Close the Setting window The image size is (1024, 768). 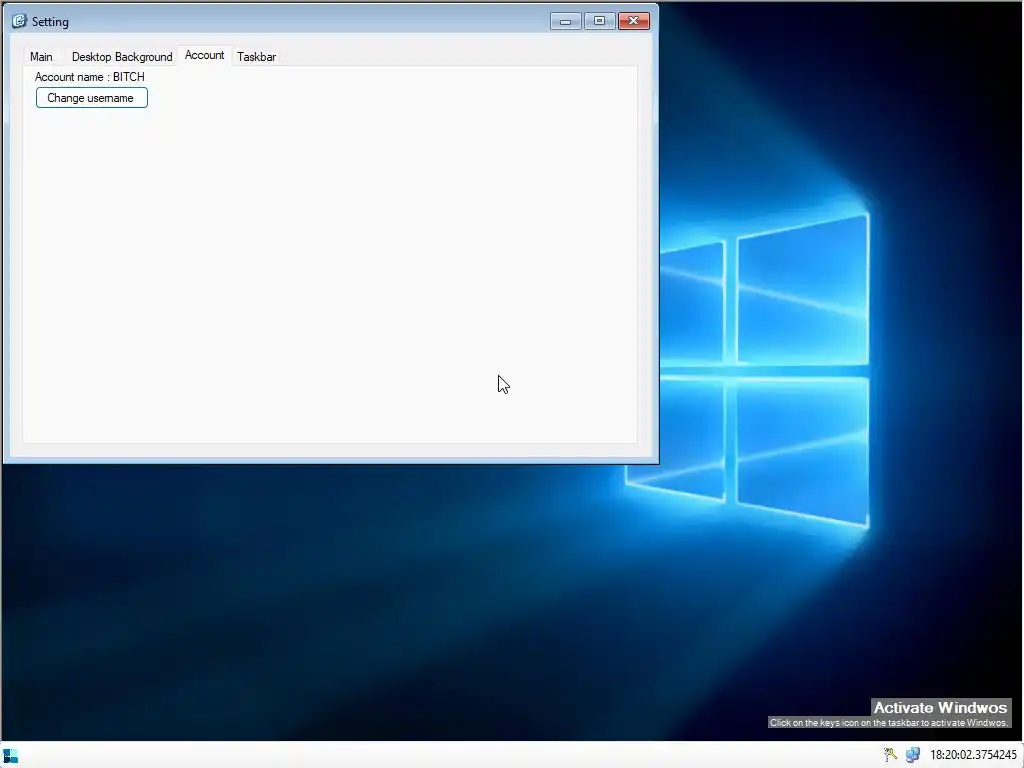coord(633,22)
